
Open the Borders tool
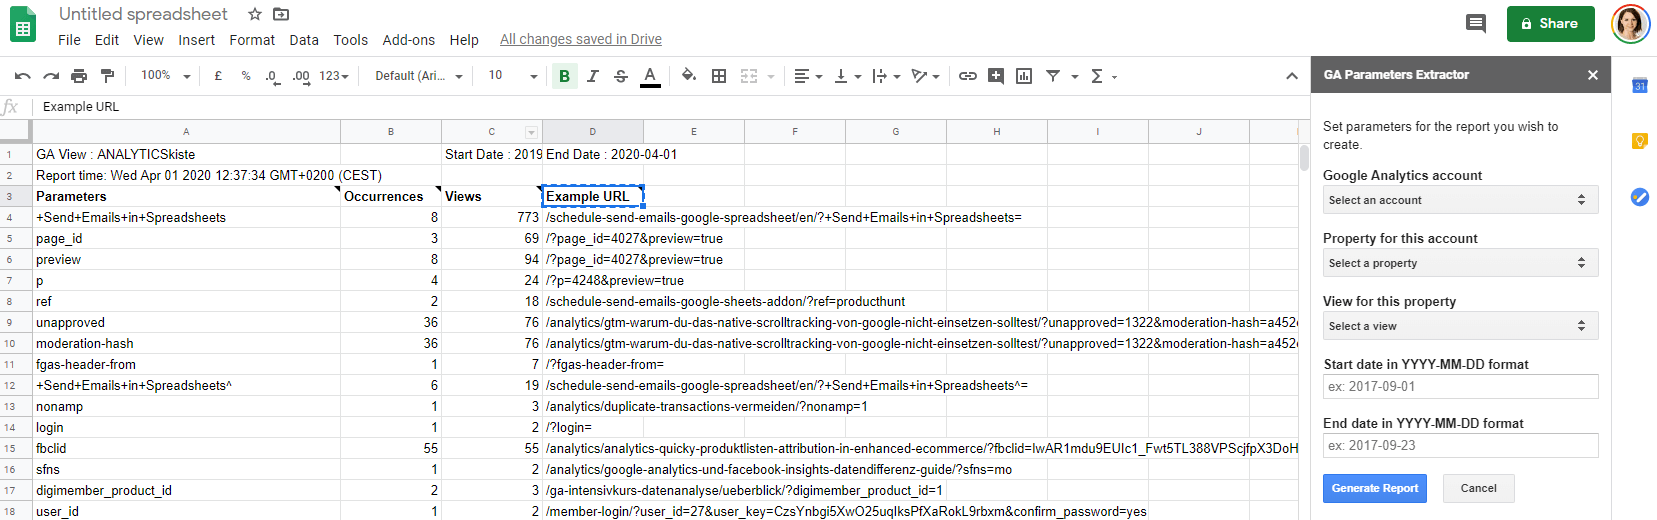click(x=719, y=76)
